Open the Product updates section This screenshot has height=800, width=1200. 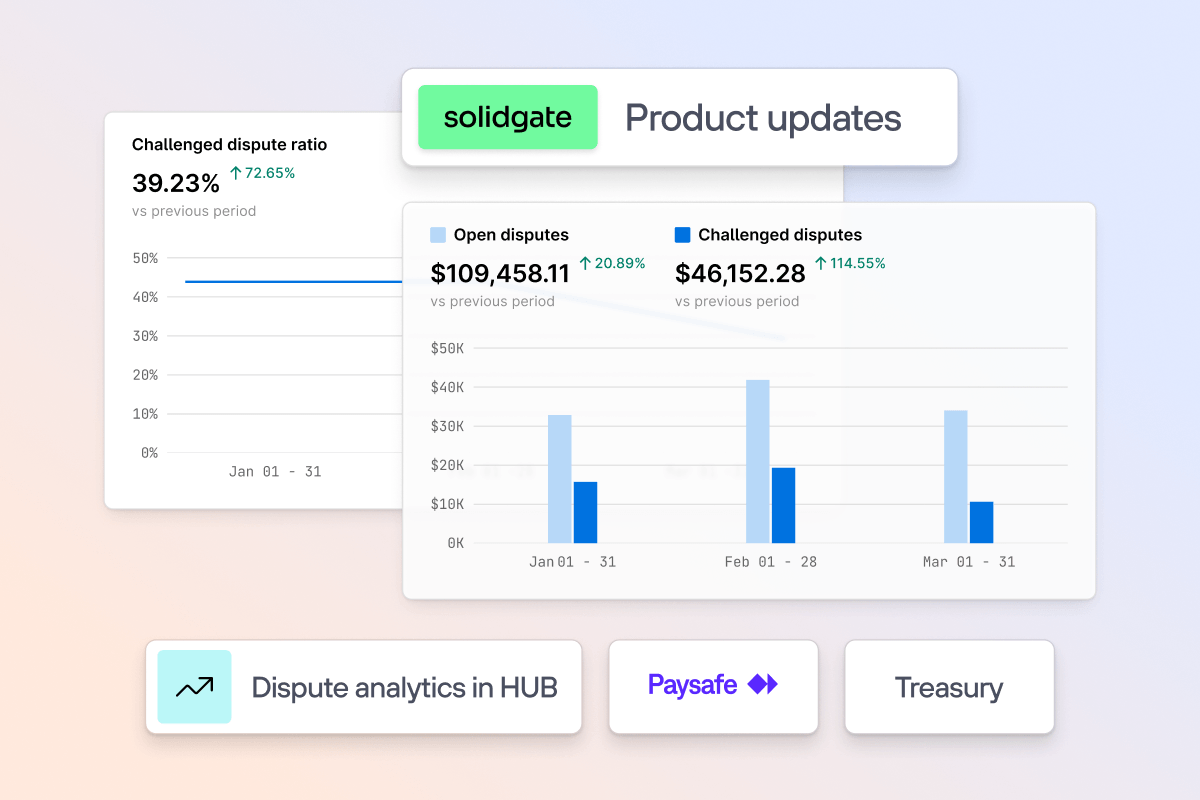click(762, 117)
